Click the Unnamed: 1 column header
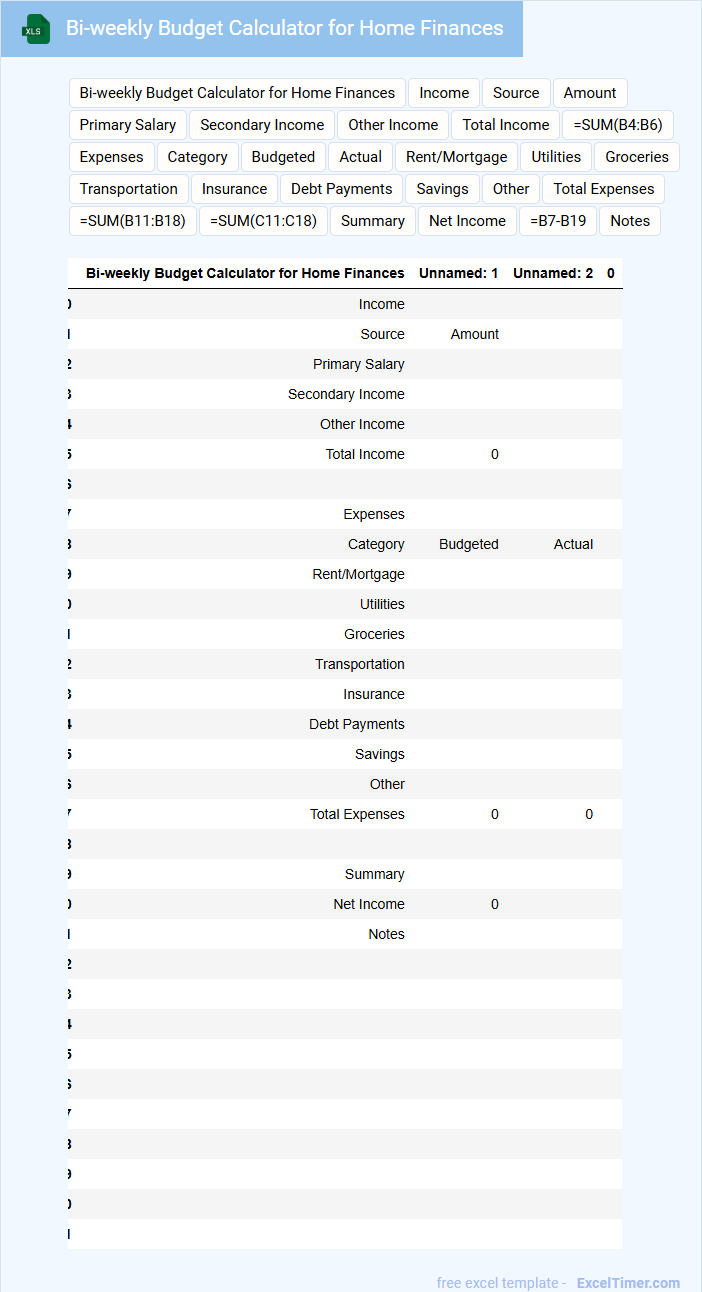702x1292 pixels. point(458,273)
